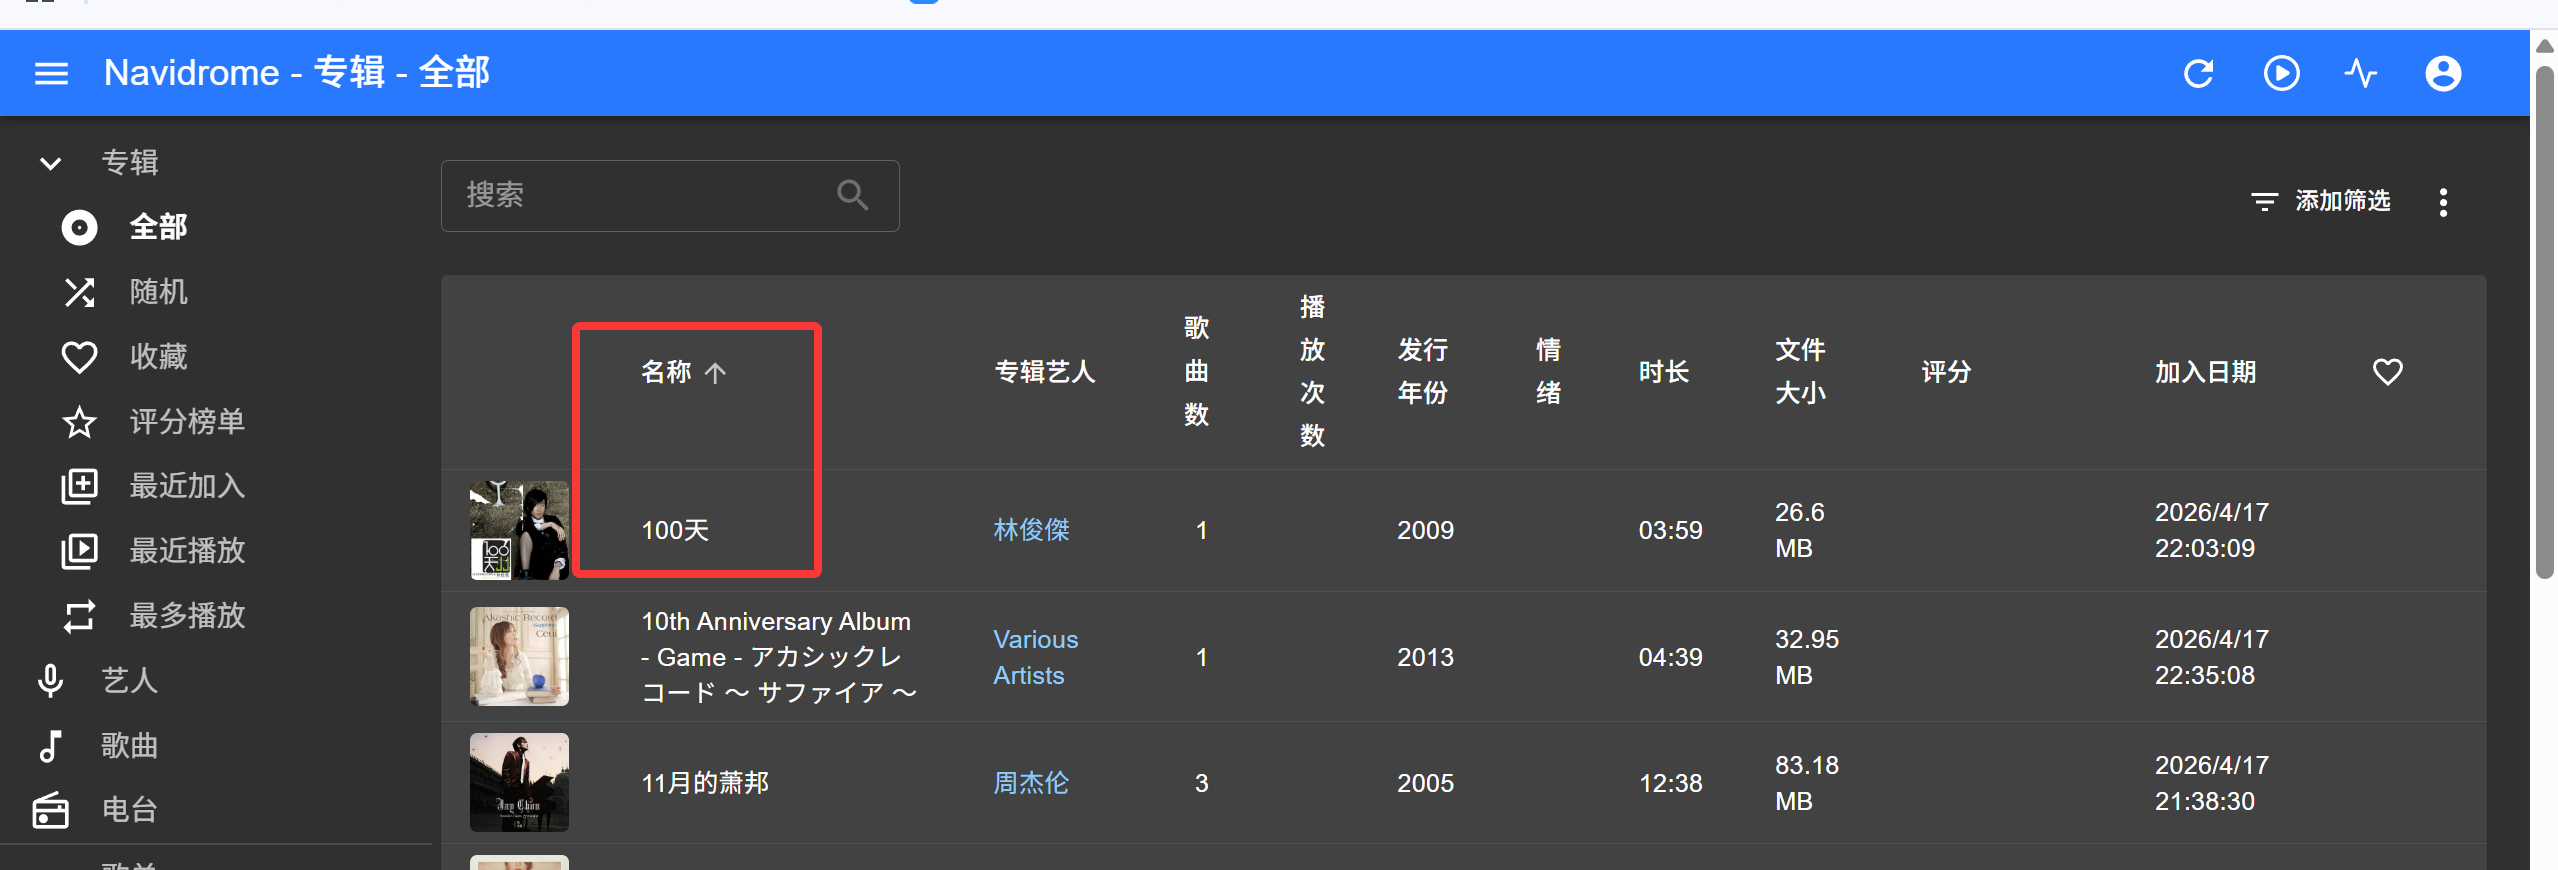Go to 艺人 in sidebar
Screen dimensions: 2558x870
129,680
